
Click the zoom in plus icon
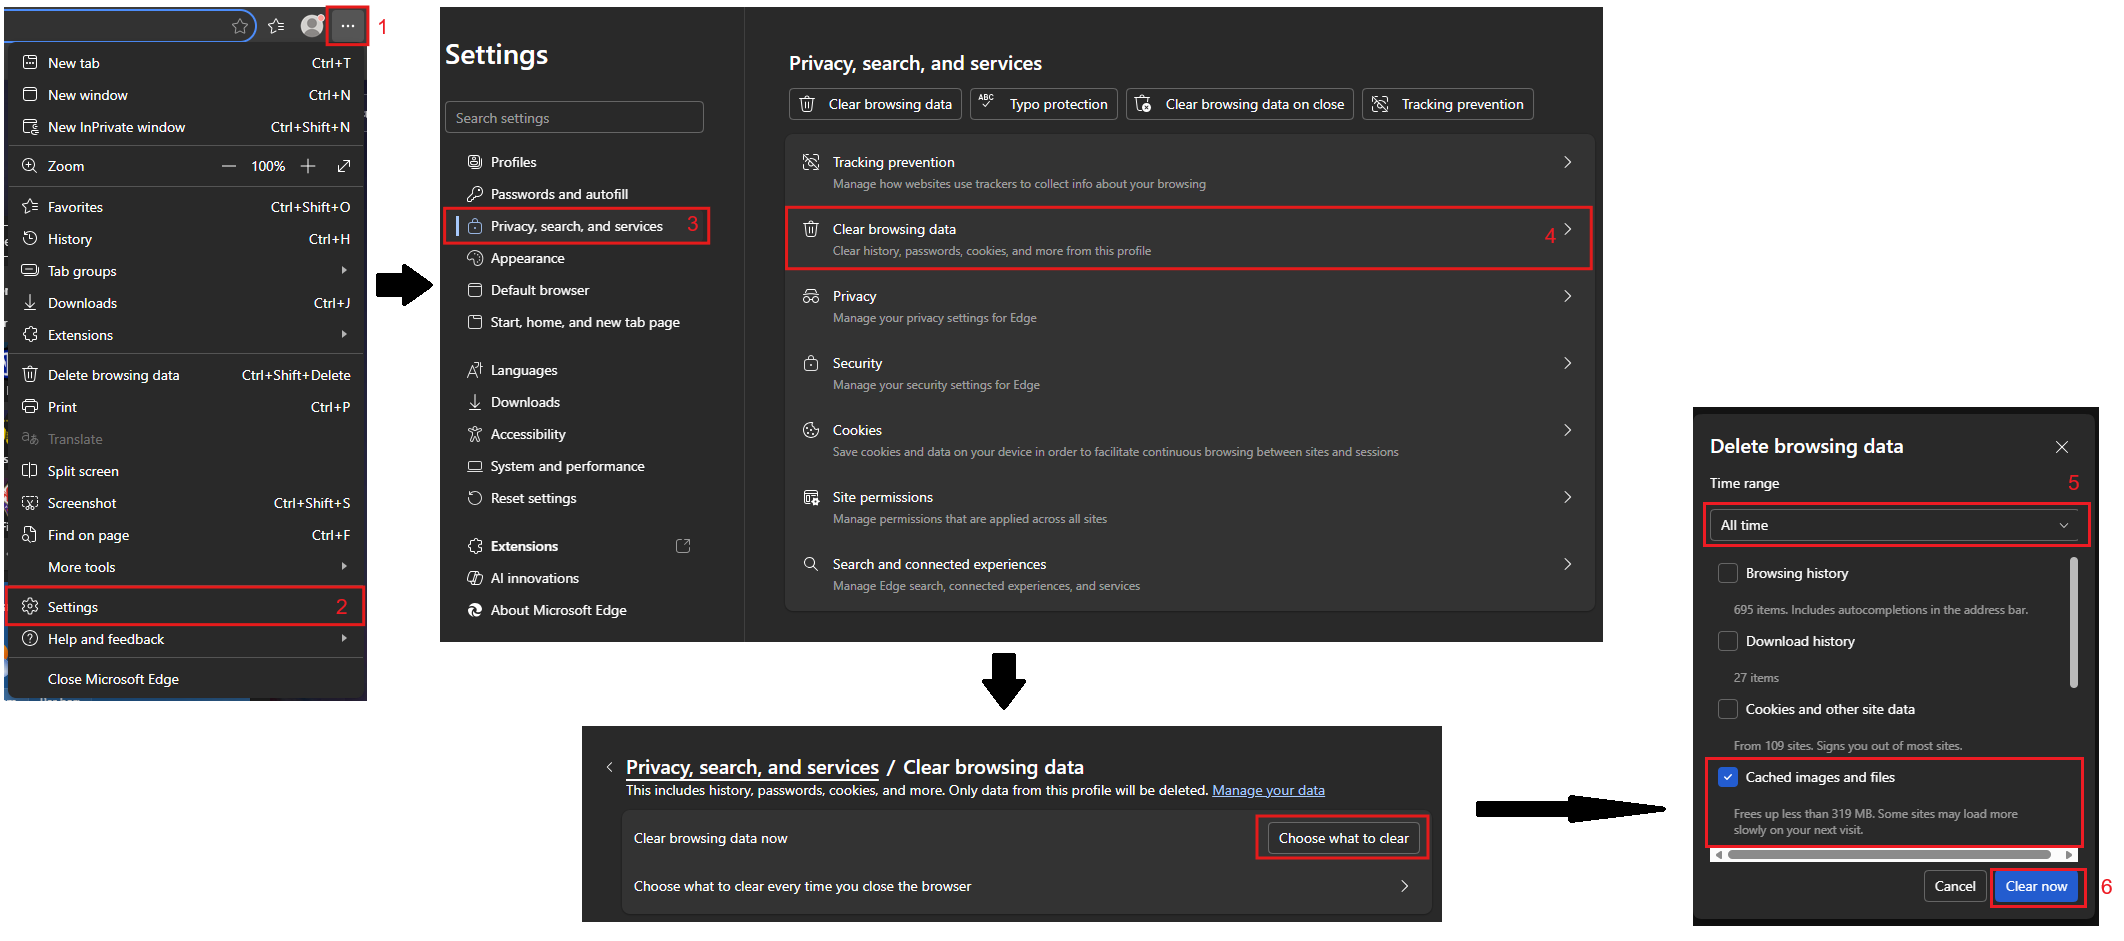(308, 166)
